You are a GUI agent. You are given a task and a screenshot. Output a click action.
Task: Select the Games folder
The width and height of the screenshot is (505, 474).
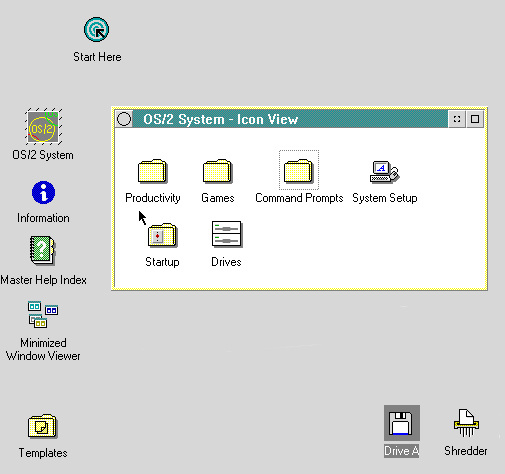[217, 171]
